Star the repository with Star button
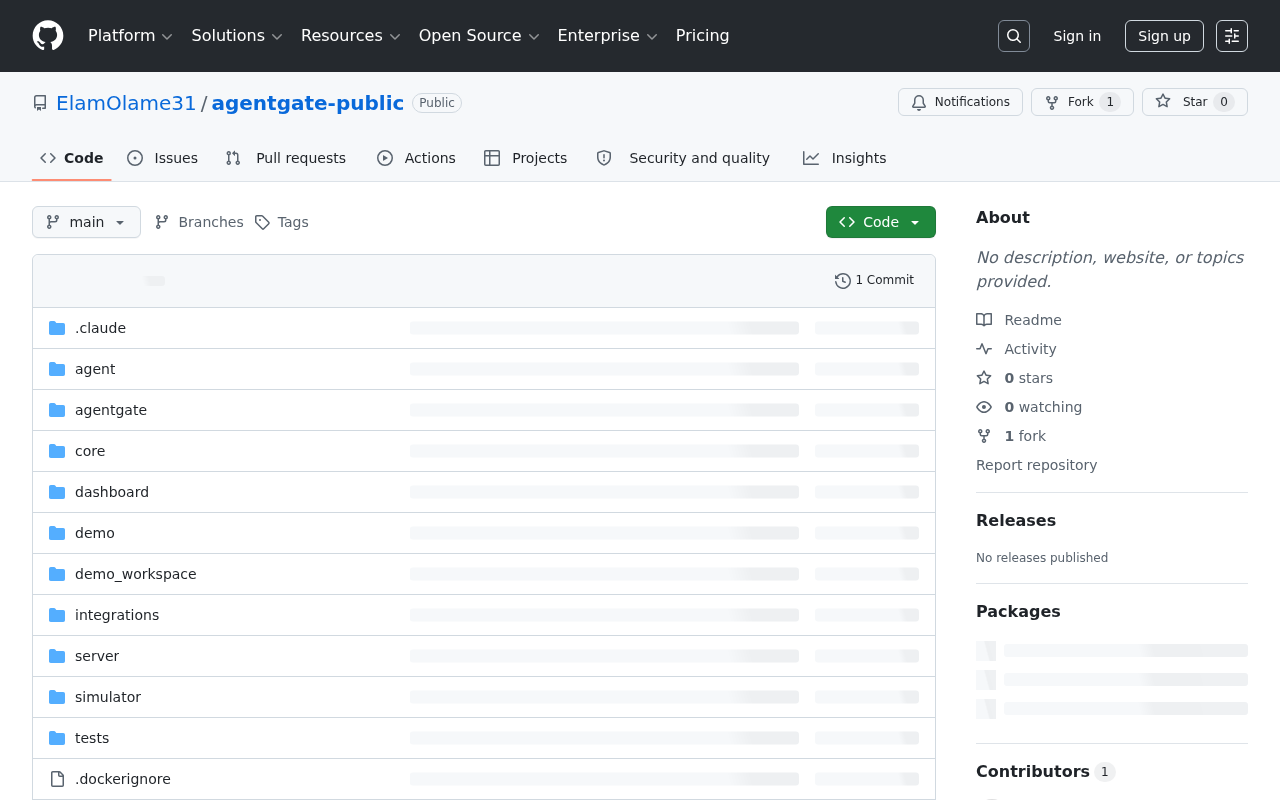The image size is (1280, 800). click(x=1195, y=102)
